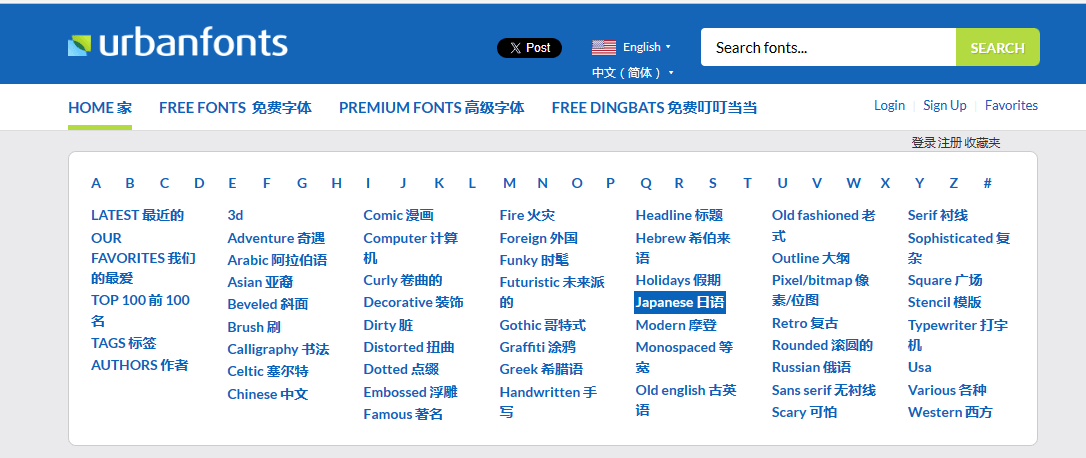Open the English language dropdown
The width and height of the screenshot is (1086, 458).
click(646, 47)
